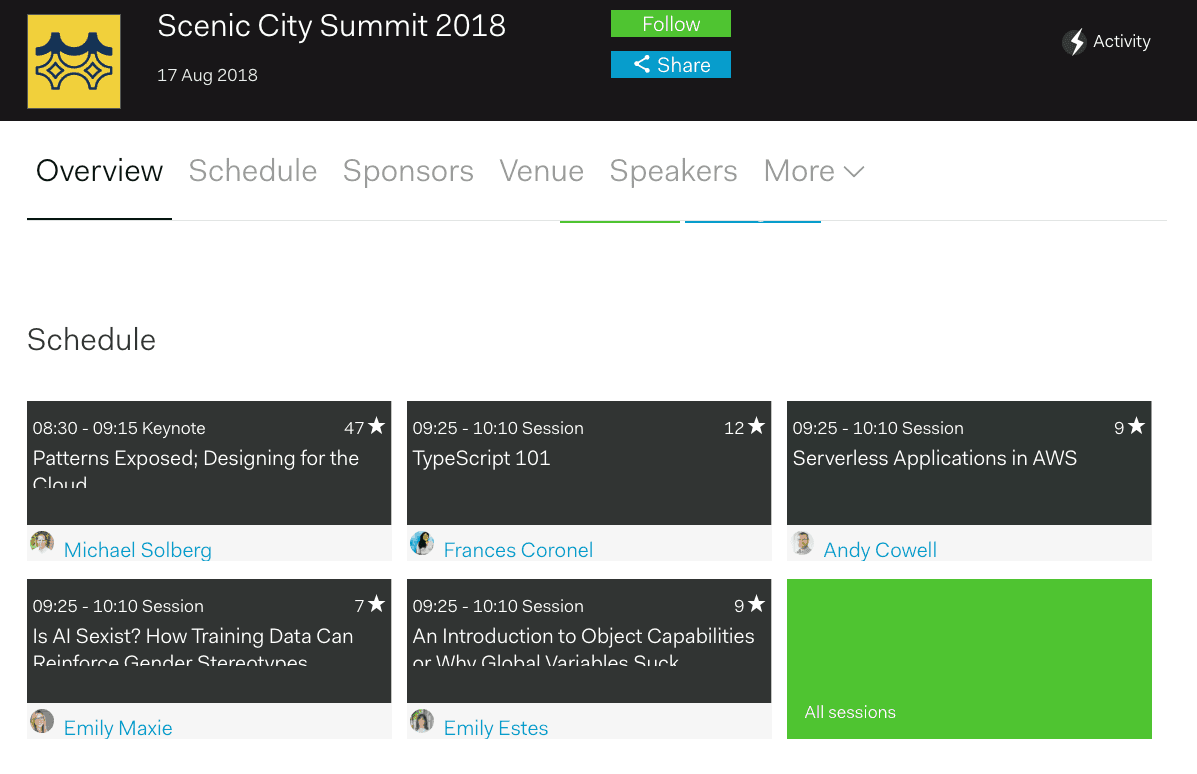Click Emily Estes's avatar photo
This screenshot has width=1197, height=774.
click(x=422, y=721)
